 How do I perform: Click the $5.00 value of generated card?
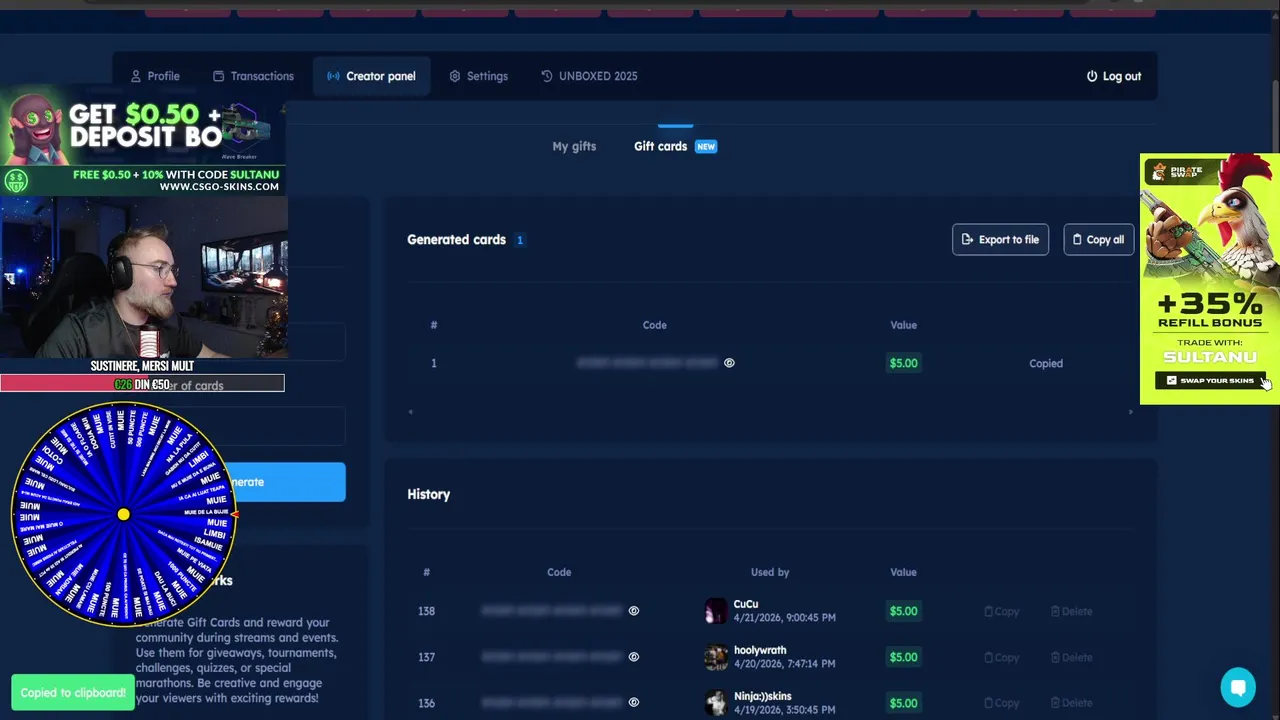click(903, 363)
